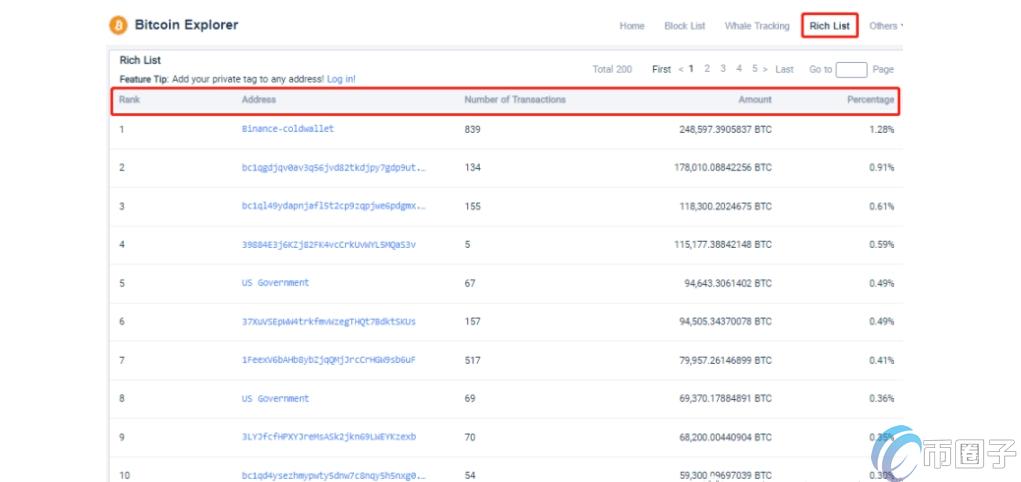Click the Rank column header

click(x=130, y=100)
